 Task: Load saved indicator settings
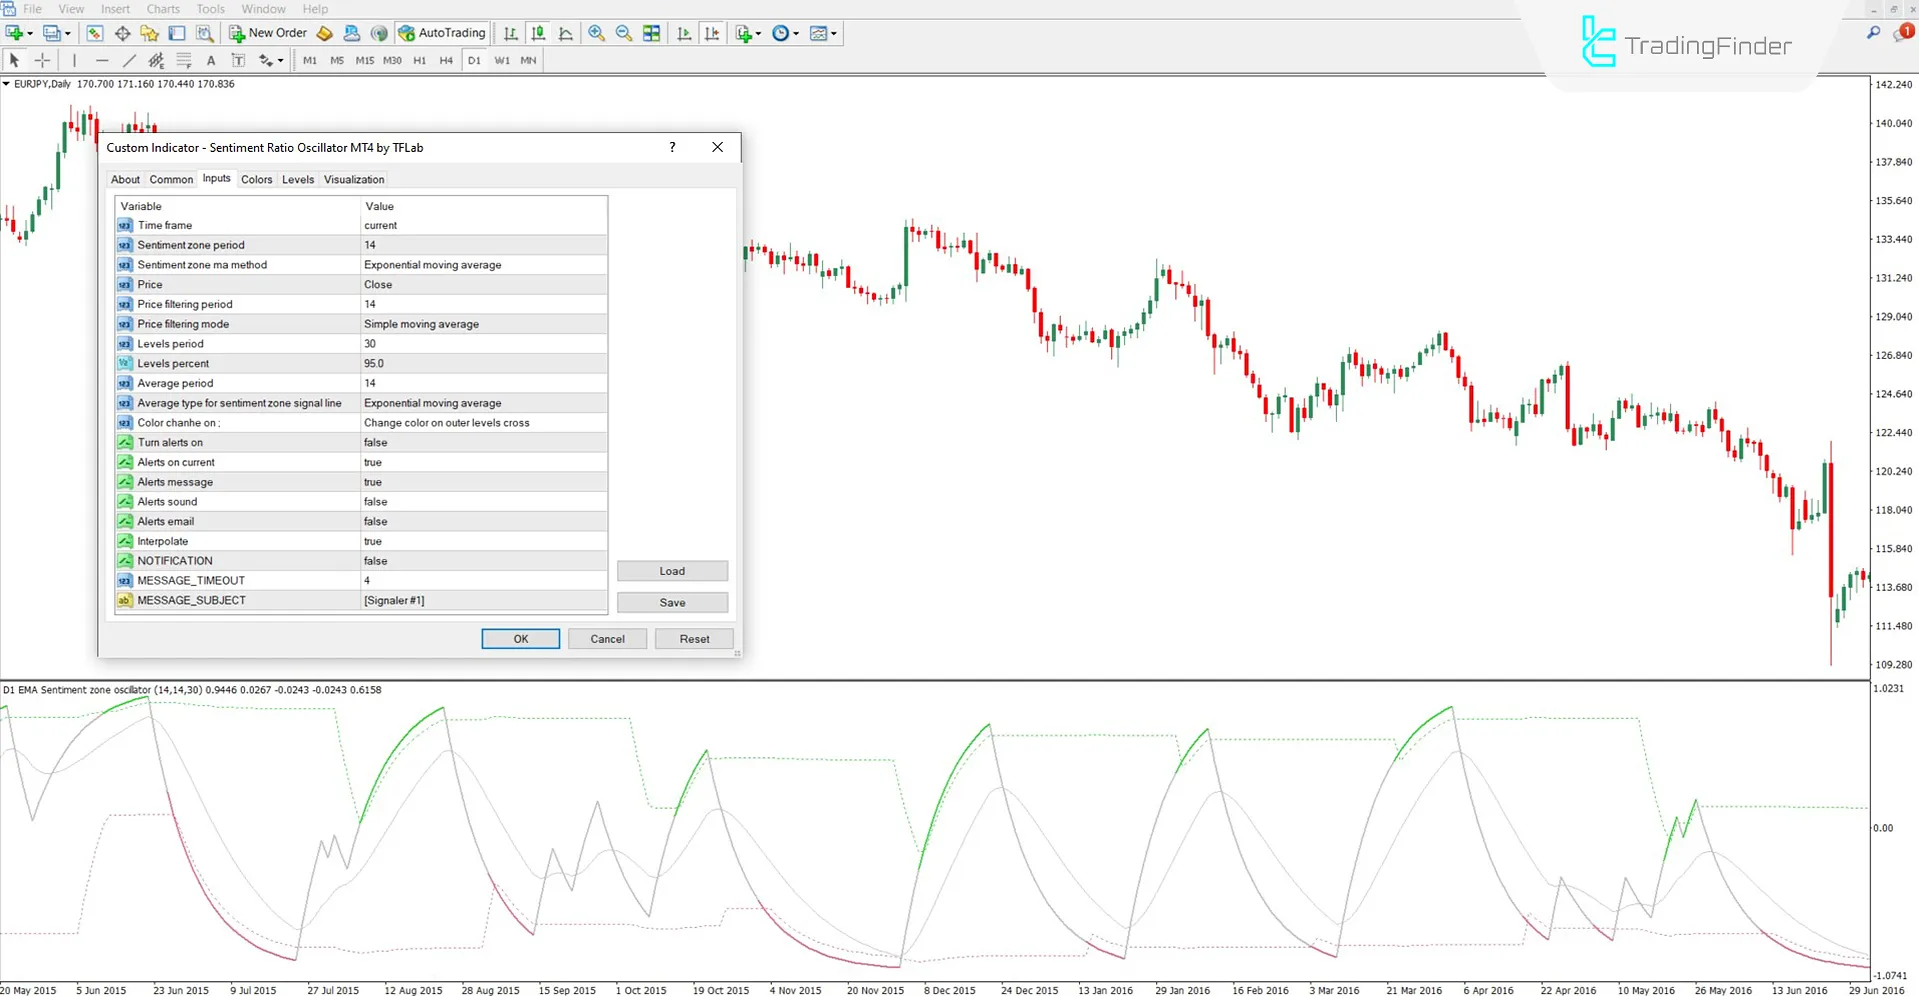click(x=672, y=570)
